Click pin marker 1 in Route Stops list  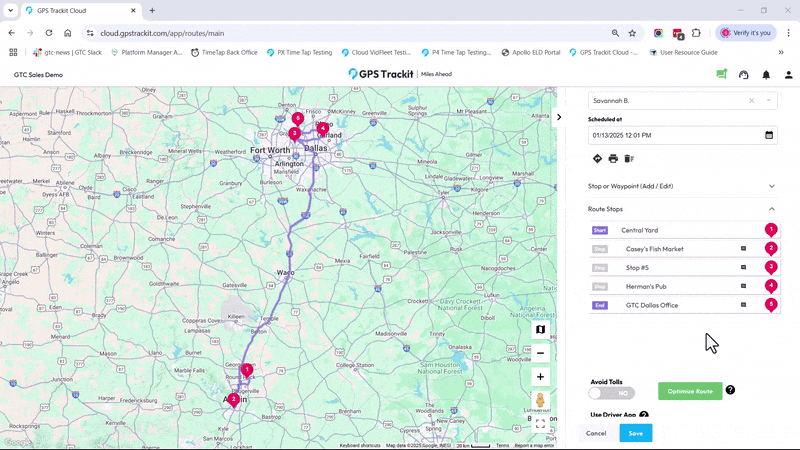coord(771,230)
